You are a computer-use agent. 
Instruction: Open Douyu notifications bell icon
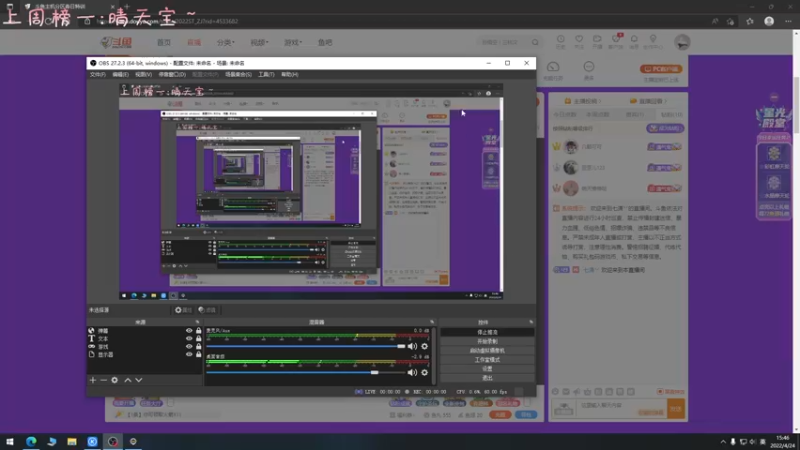coord(634,41)
